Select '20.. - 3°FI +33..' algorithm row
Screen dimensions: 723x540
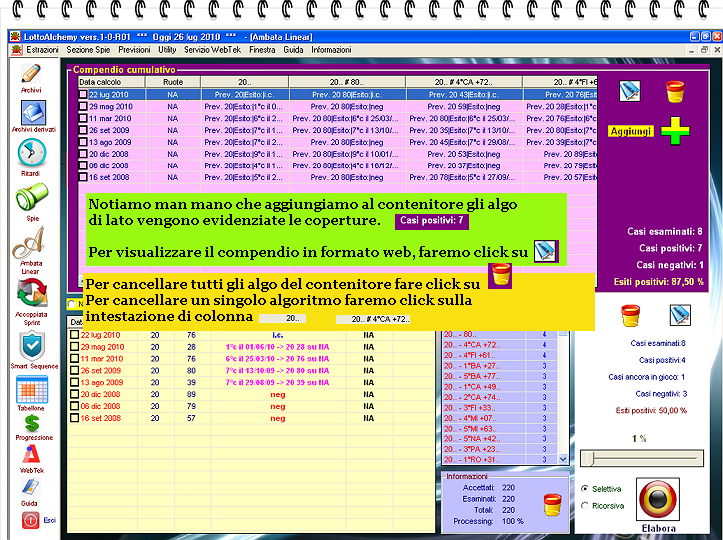500,408
